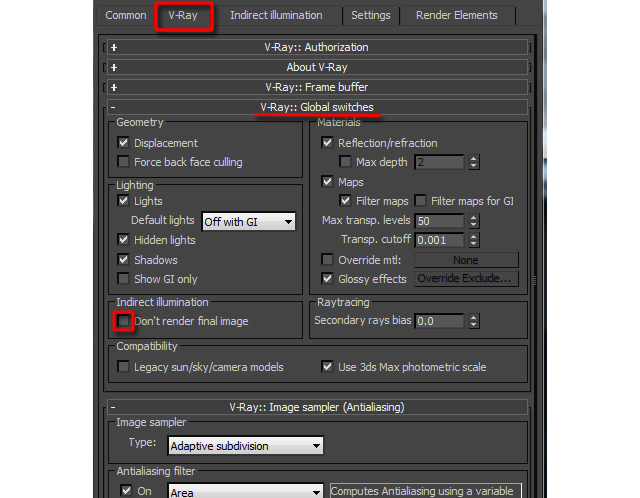
Task: Open the Area antialiasing filter dropdown
Action: coord(245,491)
